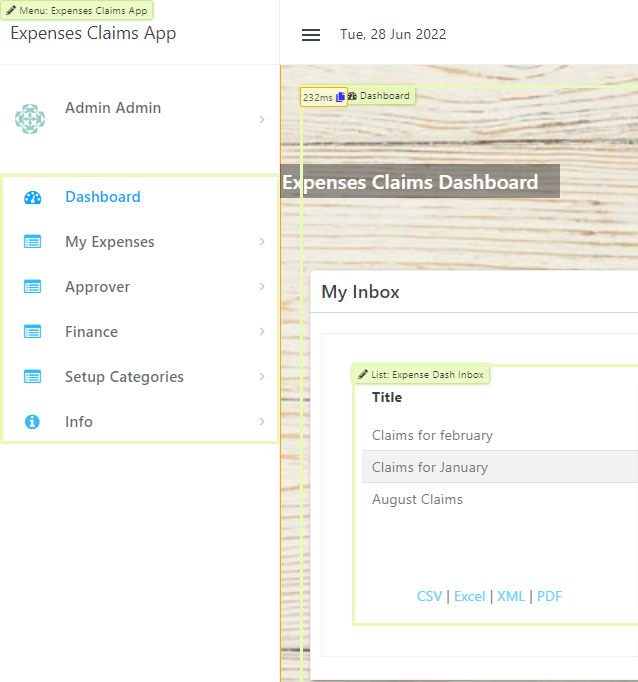638x682 pixels.
Task: Click the My Expenses list icon
Action: coord(32,242)
